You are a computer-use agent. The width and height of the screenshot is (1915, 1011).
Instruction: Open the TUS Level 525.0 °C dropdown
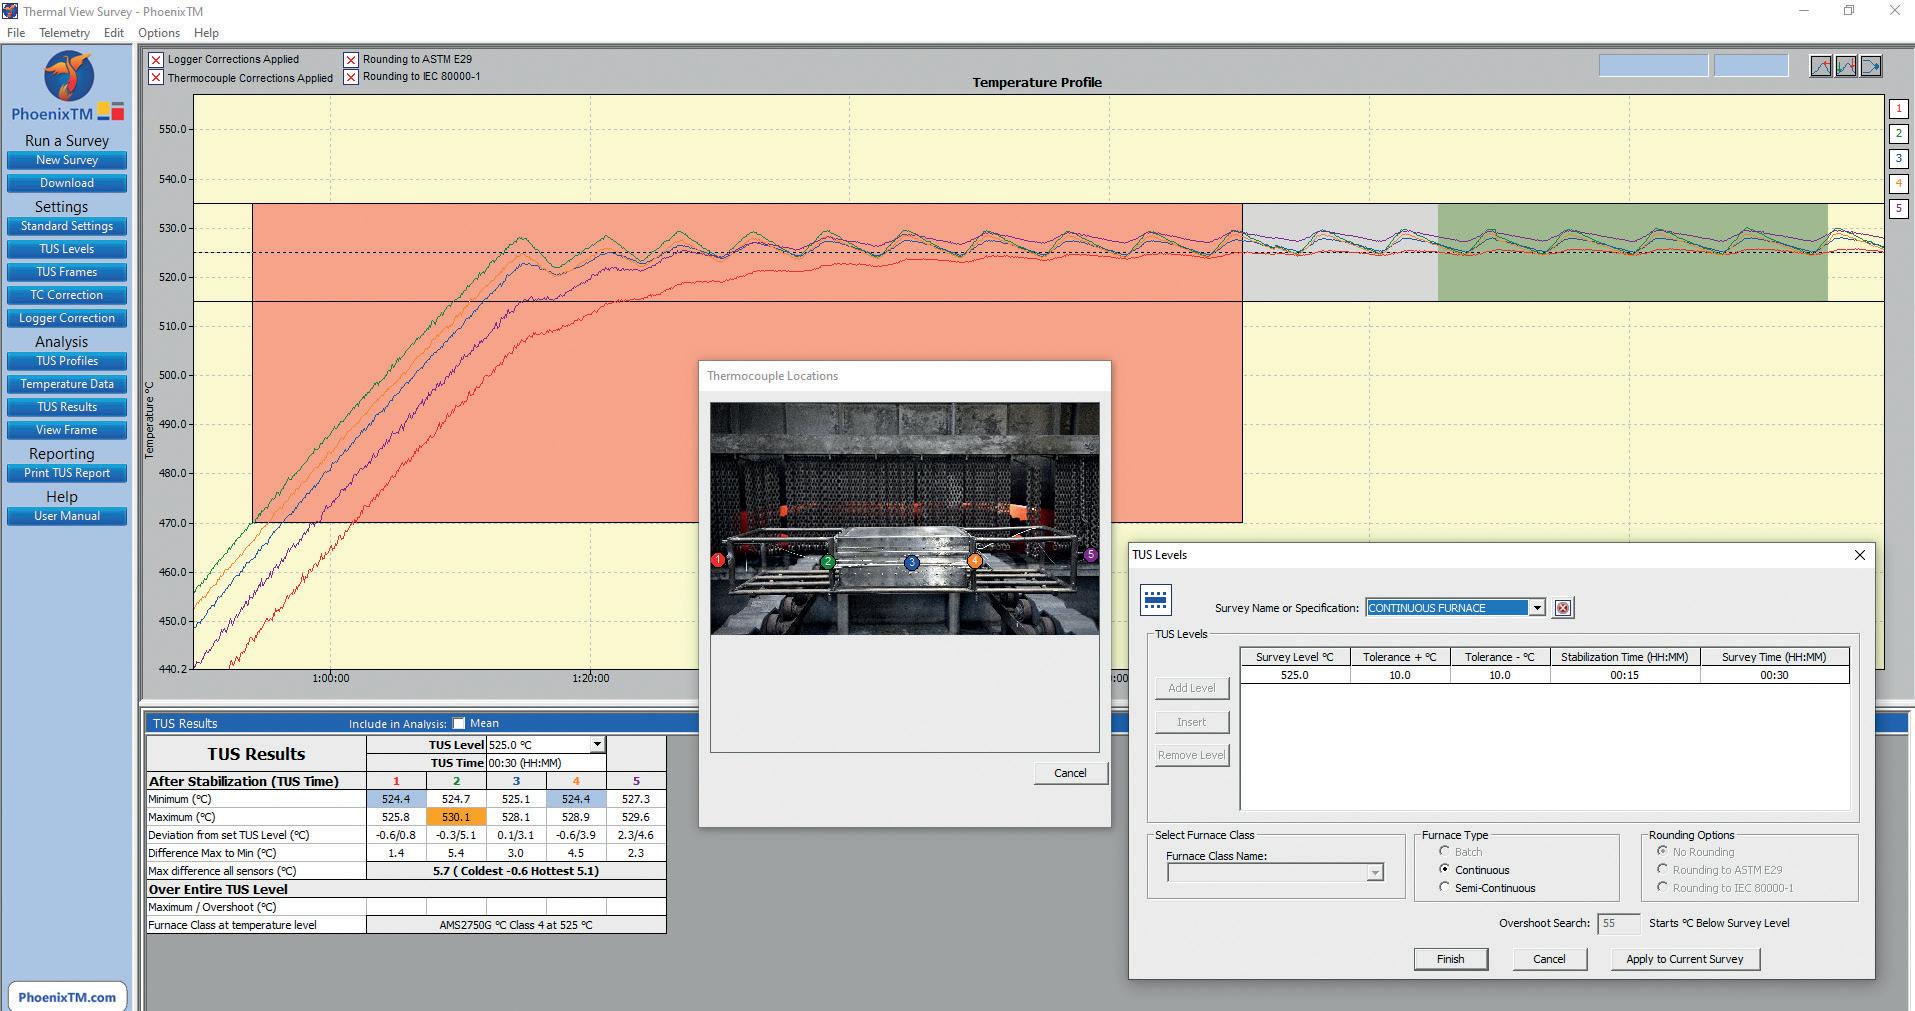click(597, 745)
